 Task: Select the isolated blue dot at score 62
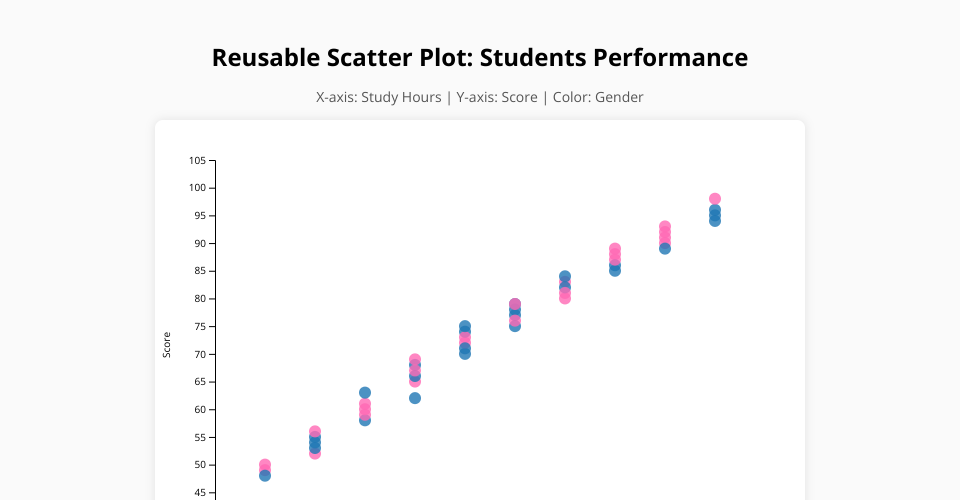[x=415, y=398]
